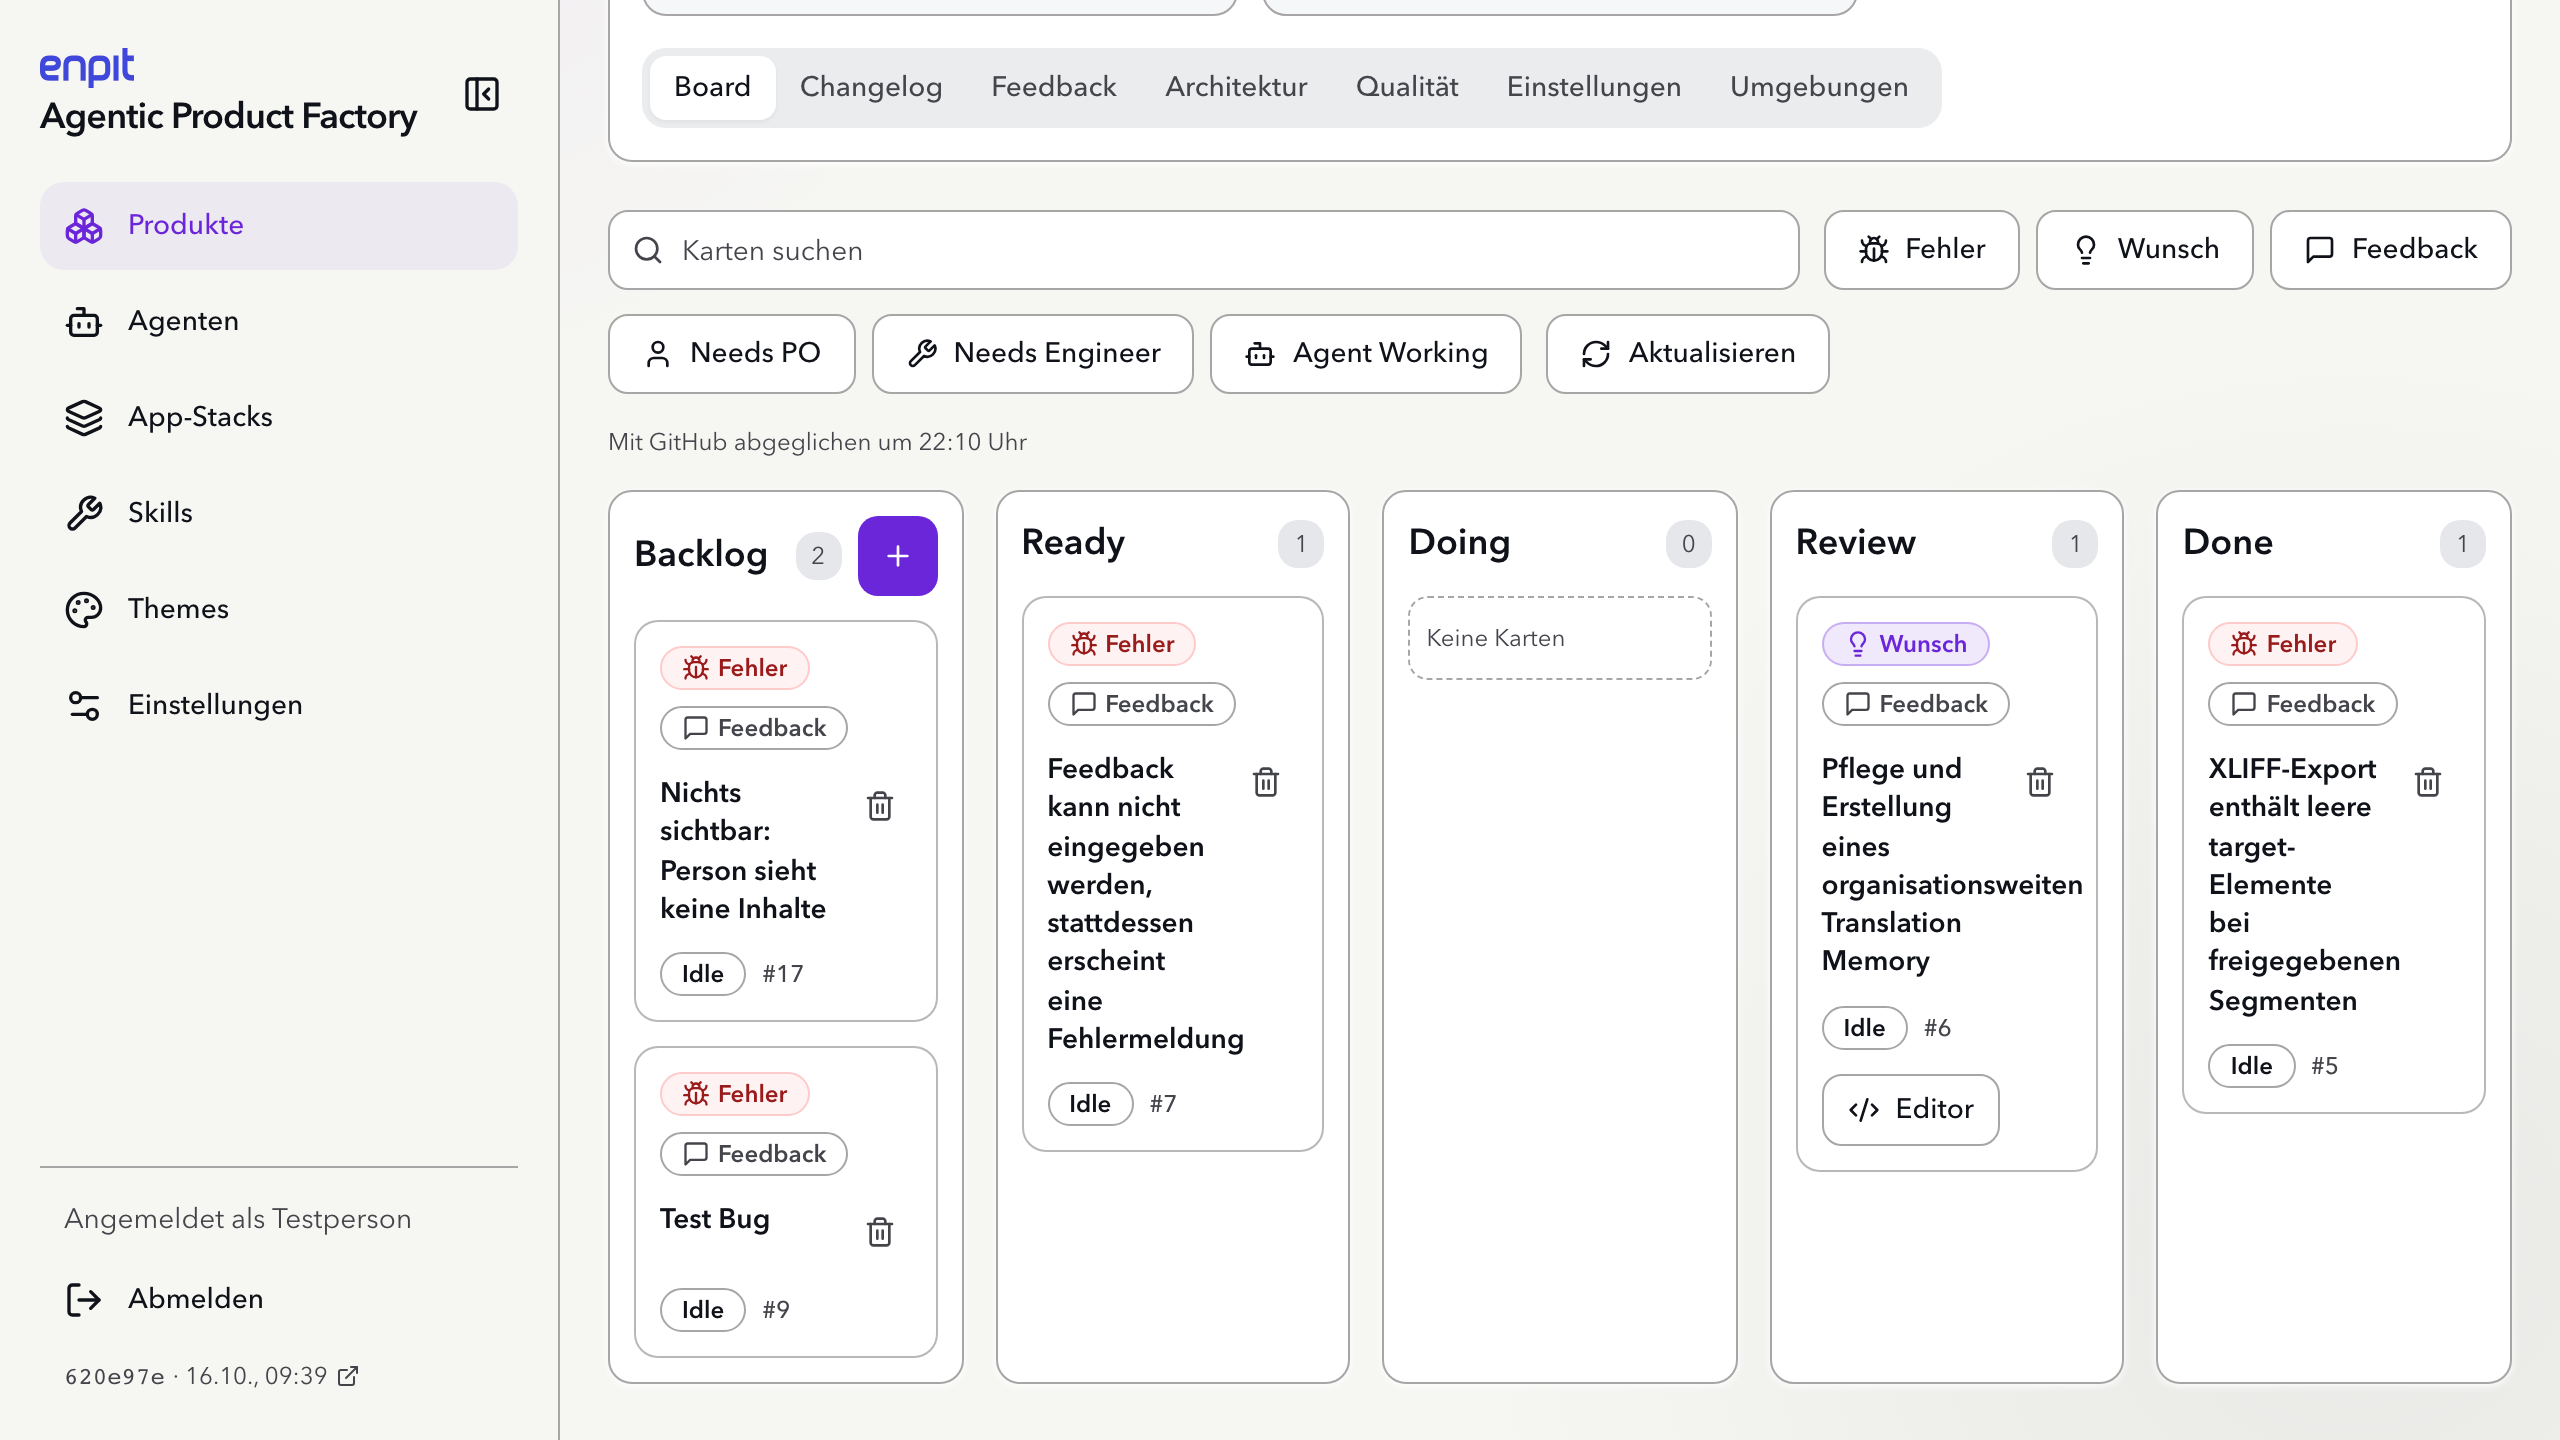Screen dimensions: 2560x1440
Task: Click Idle status on card #7
Action: point(1090,1104)
